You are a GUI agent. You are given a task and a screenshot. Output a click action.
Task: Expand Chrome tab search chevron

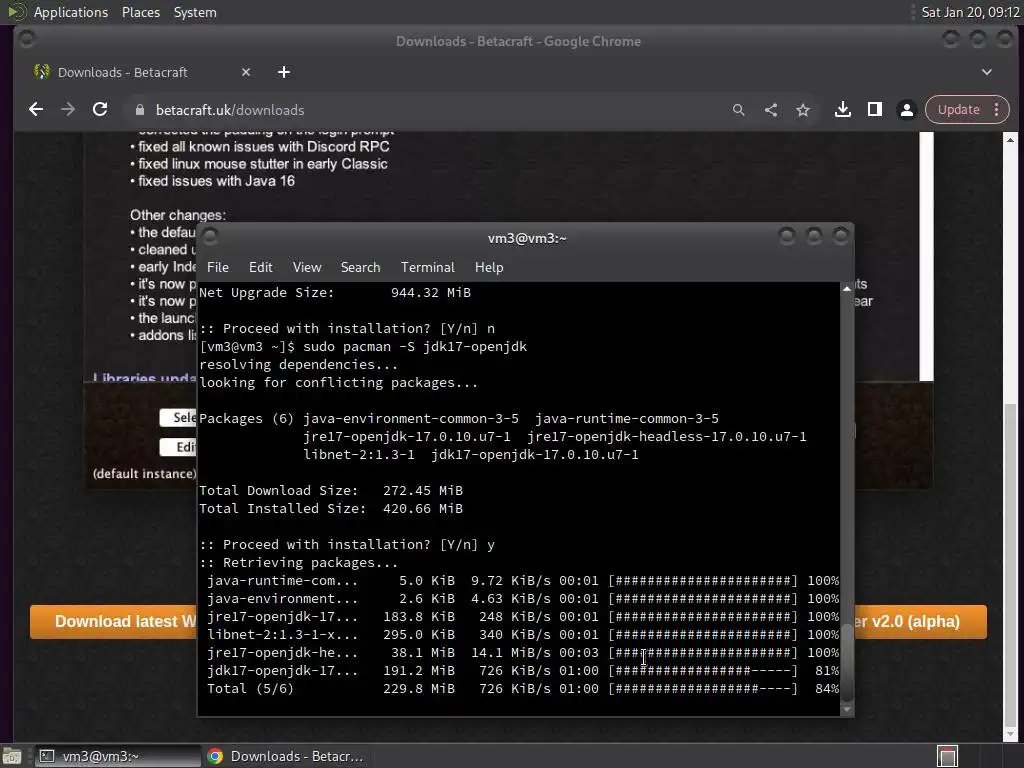pos(987,72)
